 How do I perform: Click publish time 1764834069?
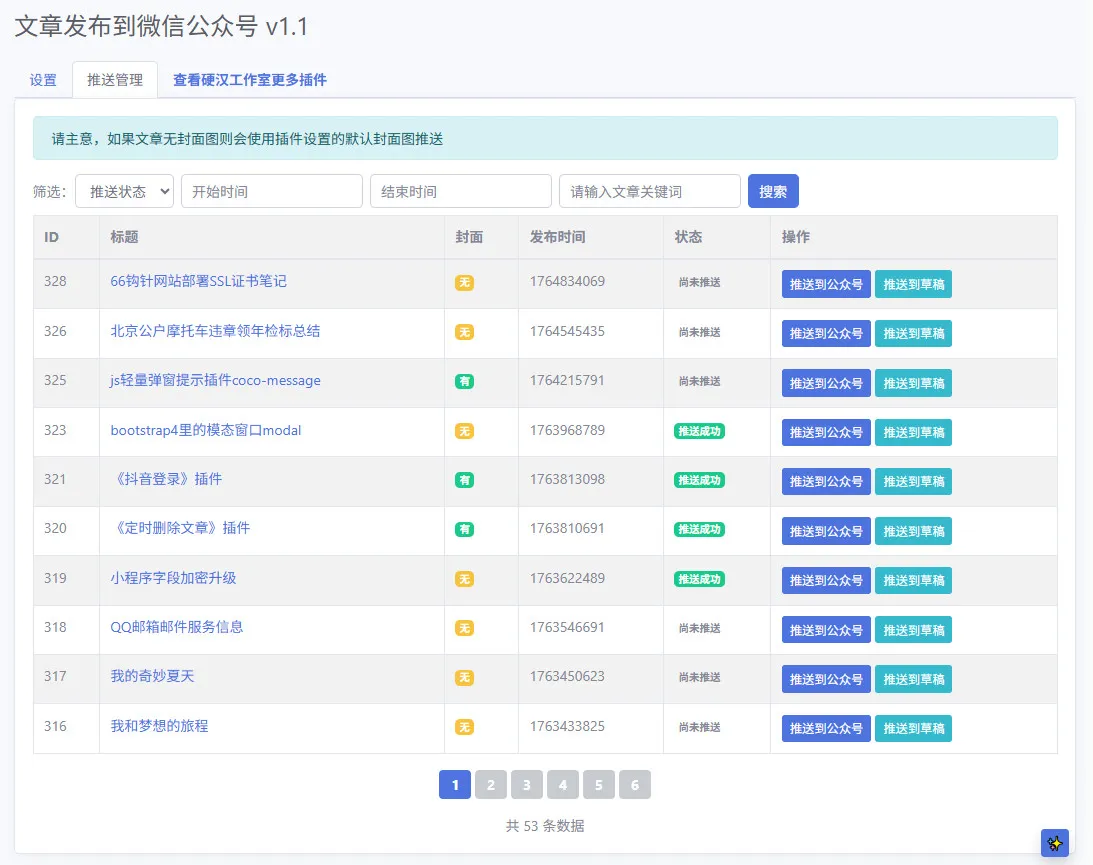tap(567, 281)
